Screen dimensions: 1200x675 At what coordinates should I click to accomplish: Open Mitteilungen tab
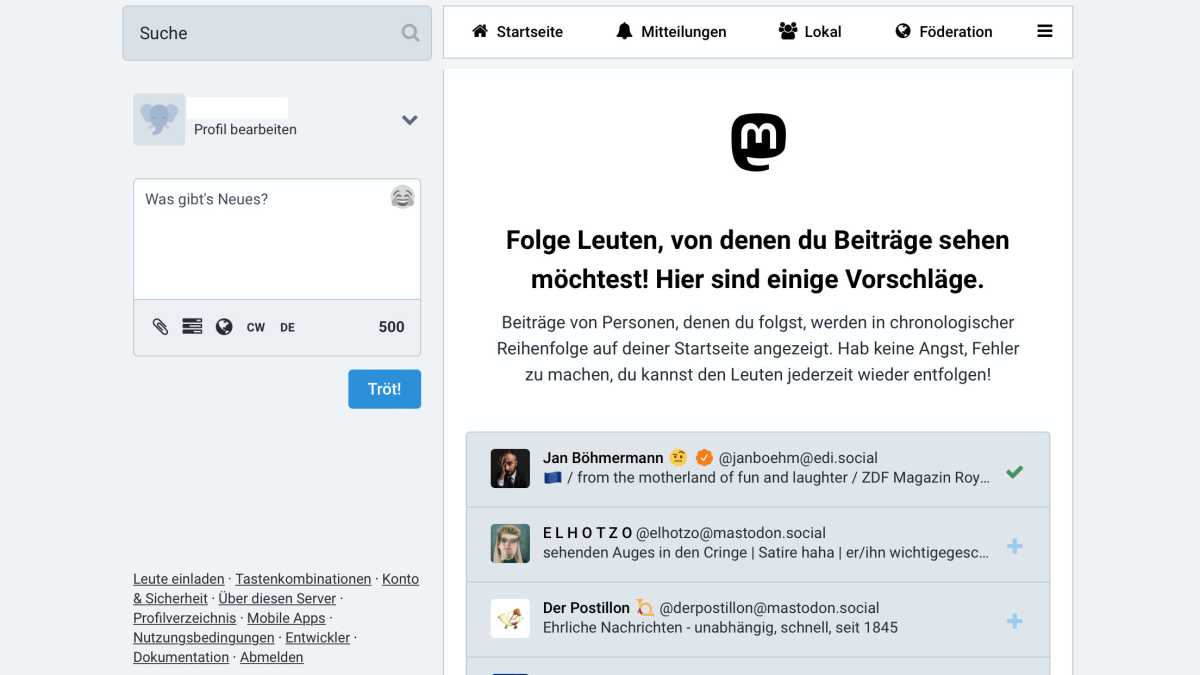(671, 32)
